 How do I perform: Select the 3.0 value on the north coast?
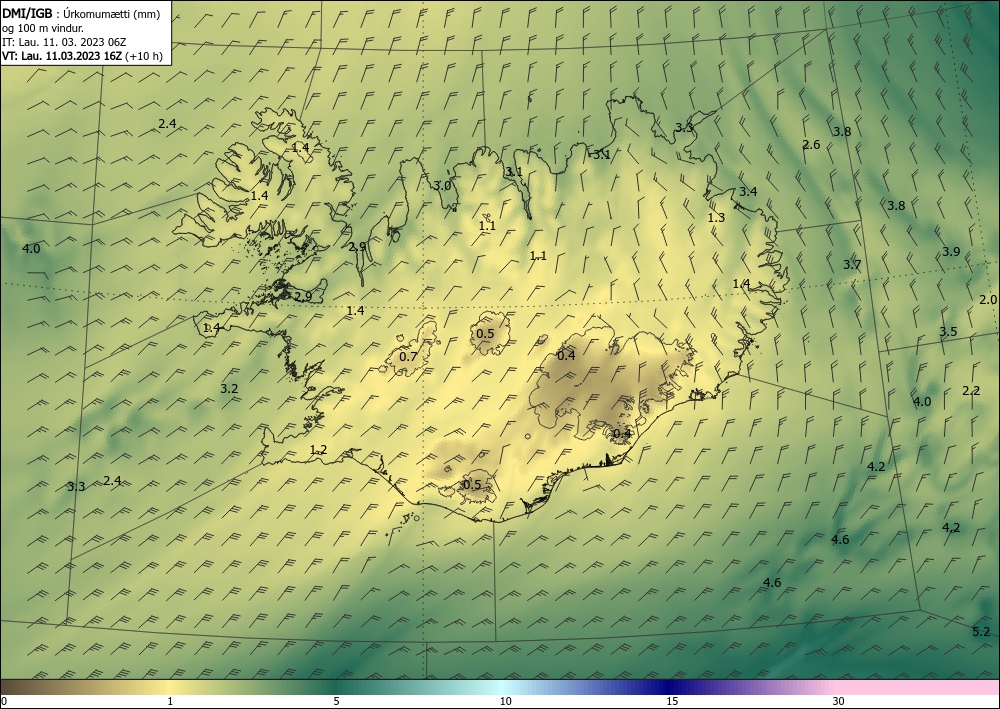(x=442, y=186)
